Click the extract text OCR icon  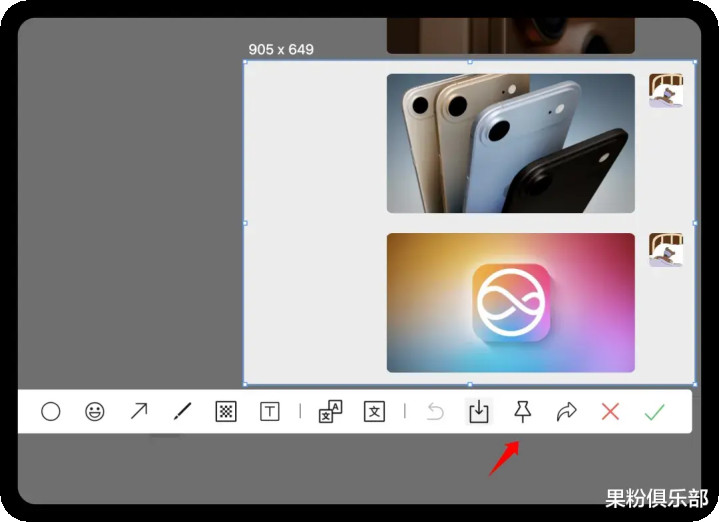(x=374, y=411)
